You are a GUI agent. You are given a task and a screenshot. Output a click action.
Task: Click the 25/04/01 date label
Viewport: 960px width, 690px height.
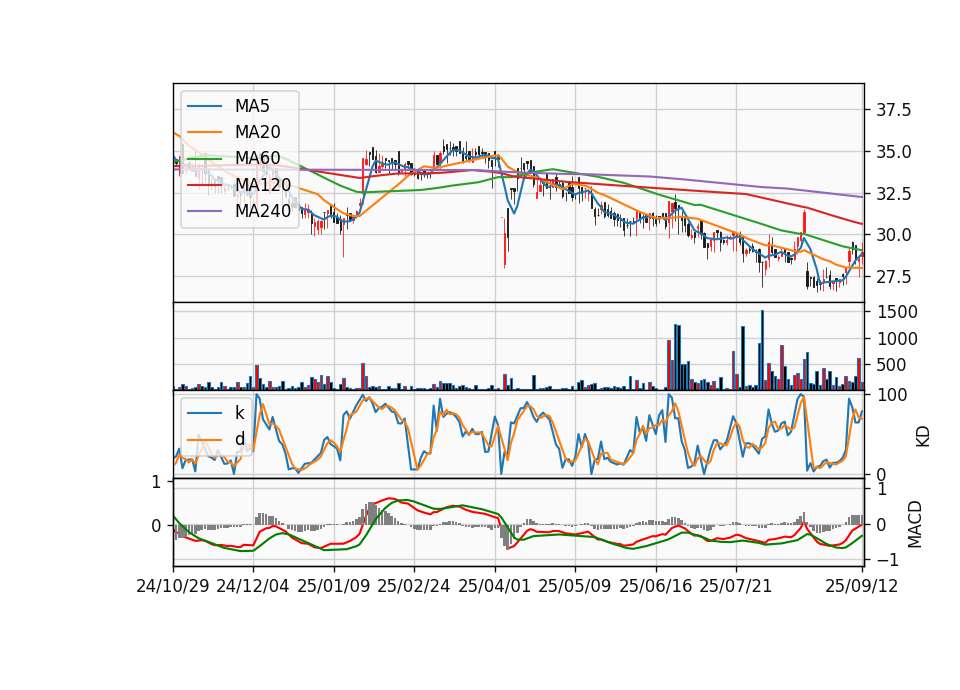tap(495, 586)
